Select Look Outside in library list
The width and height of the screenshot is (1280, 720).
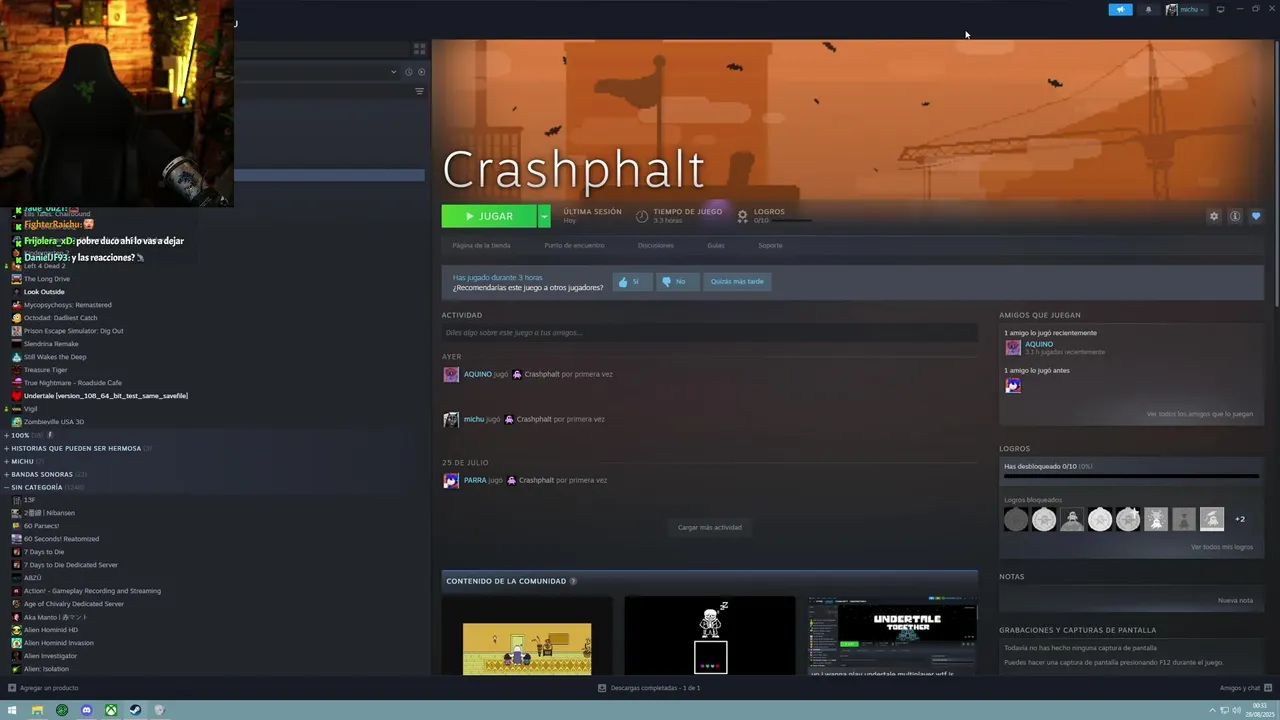[x=44, y=292]
